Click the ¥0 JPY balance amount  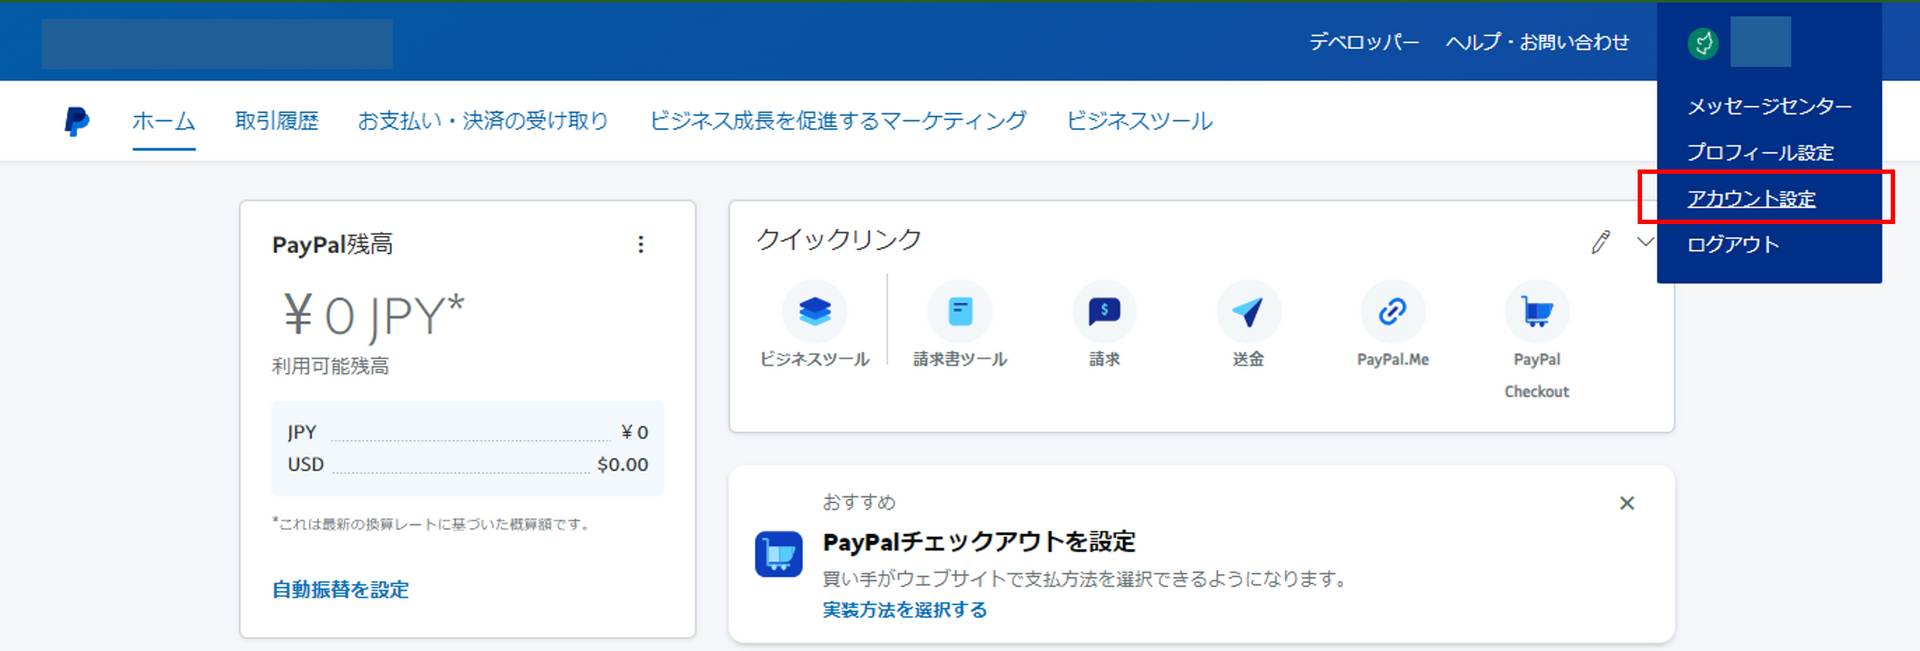pos(374,315)
